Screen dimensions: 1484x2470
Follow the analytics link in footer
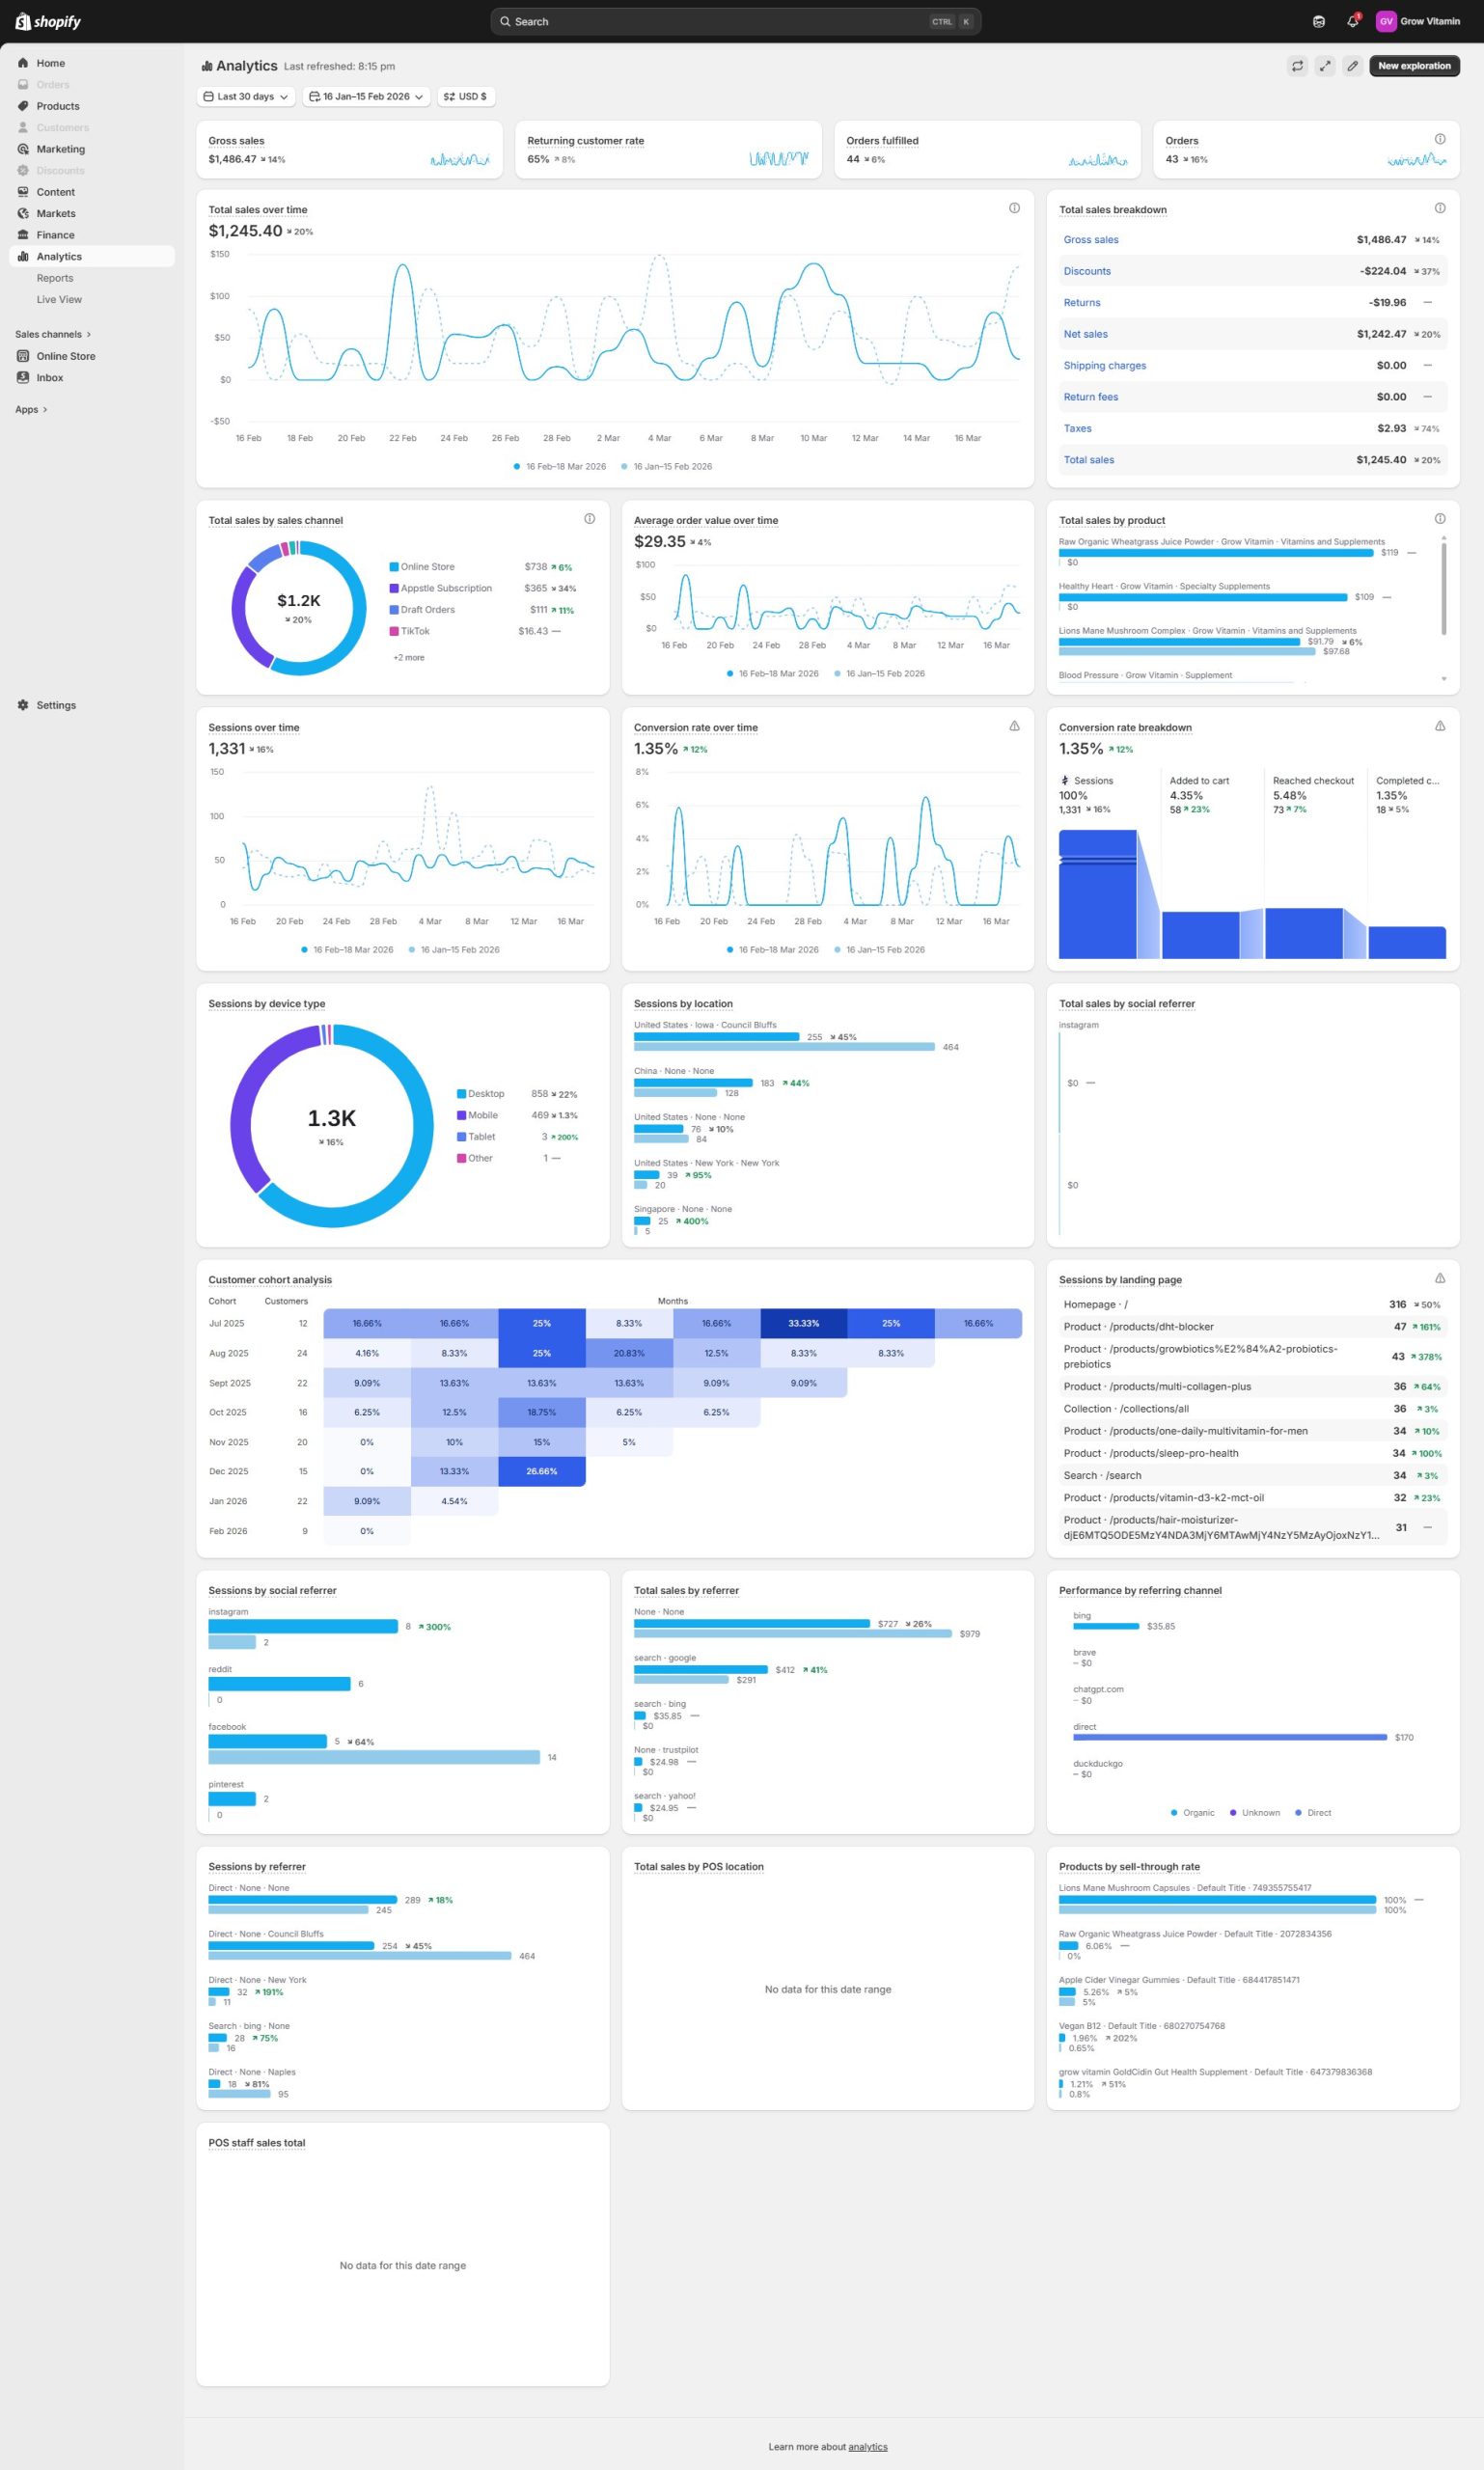867,2446
